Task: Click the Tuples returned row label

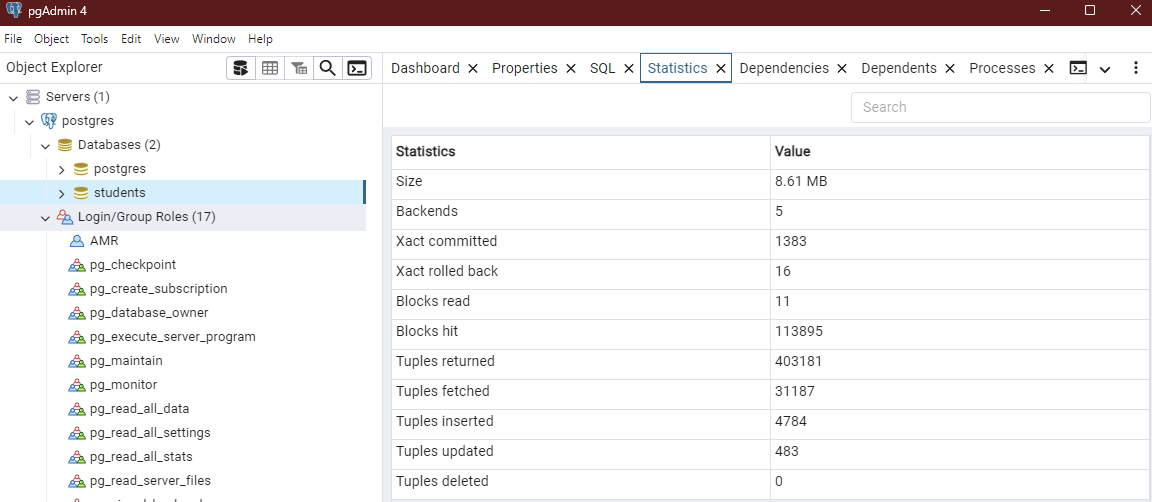Action: [445, 361]
